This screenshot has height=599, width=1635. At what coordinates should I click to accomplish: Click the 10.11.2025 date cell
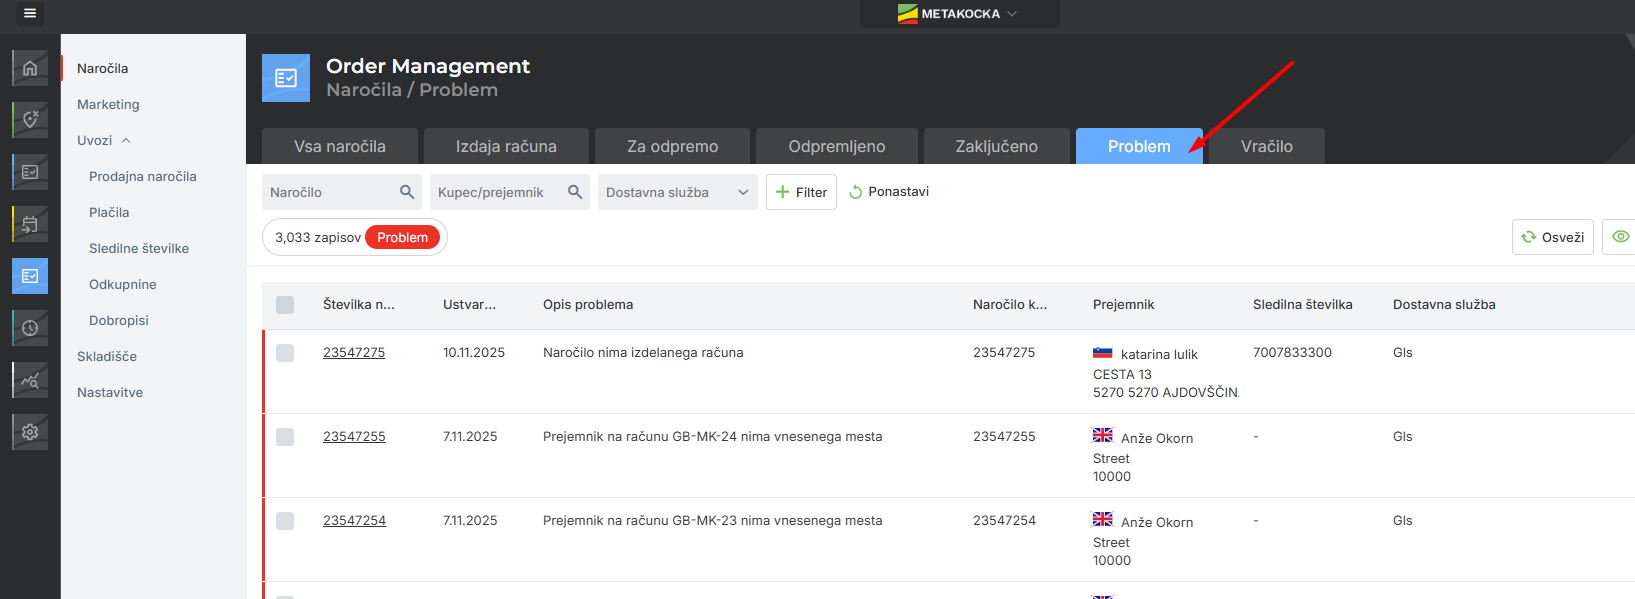point(474,353)
